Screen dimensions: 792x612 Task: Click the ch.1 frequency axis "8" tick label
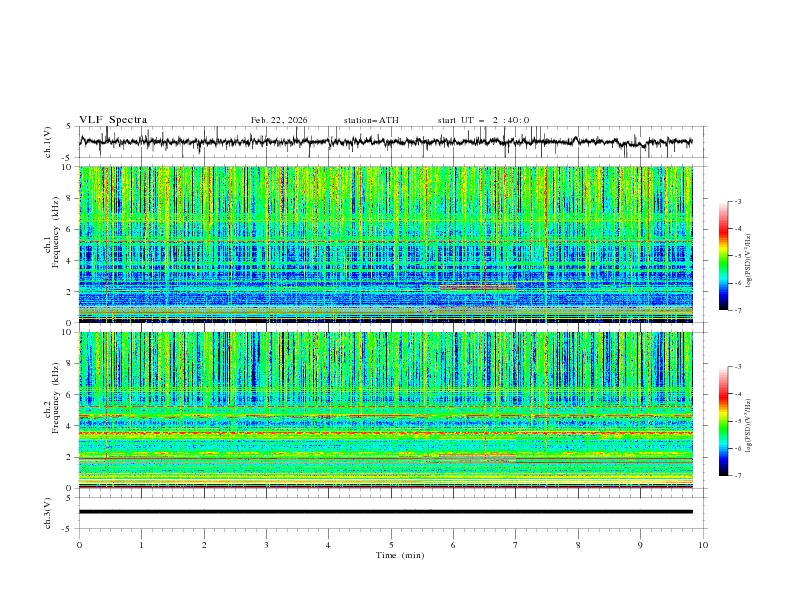(x=70, y=198)
